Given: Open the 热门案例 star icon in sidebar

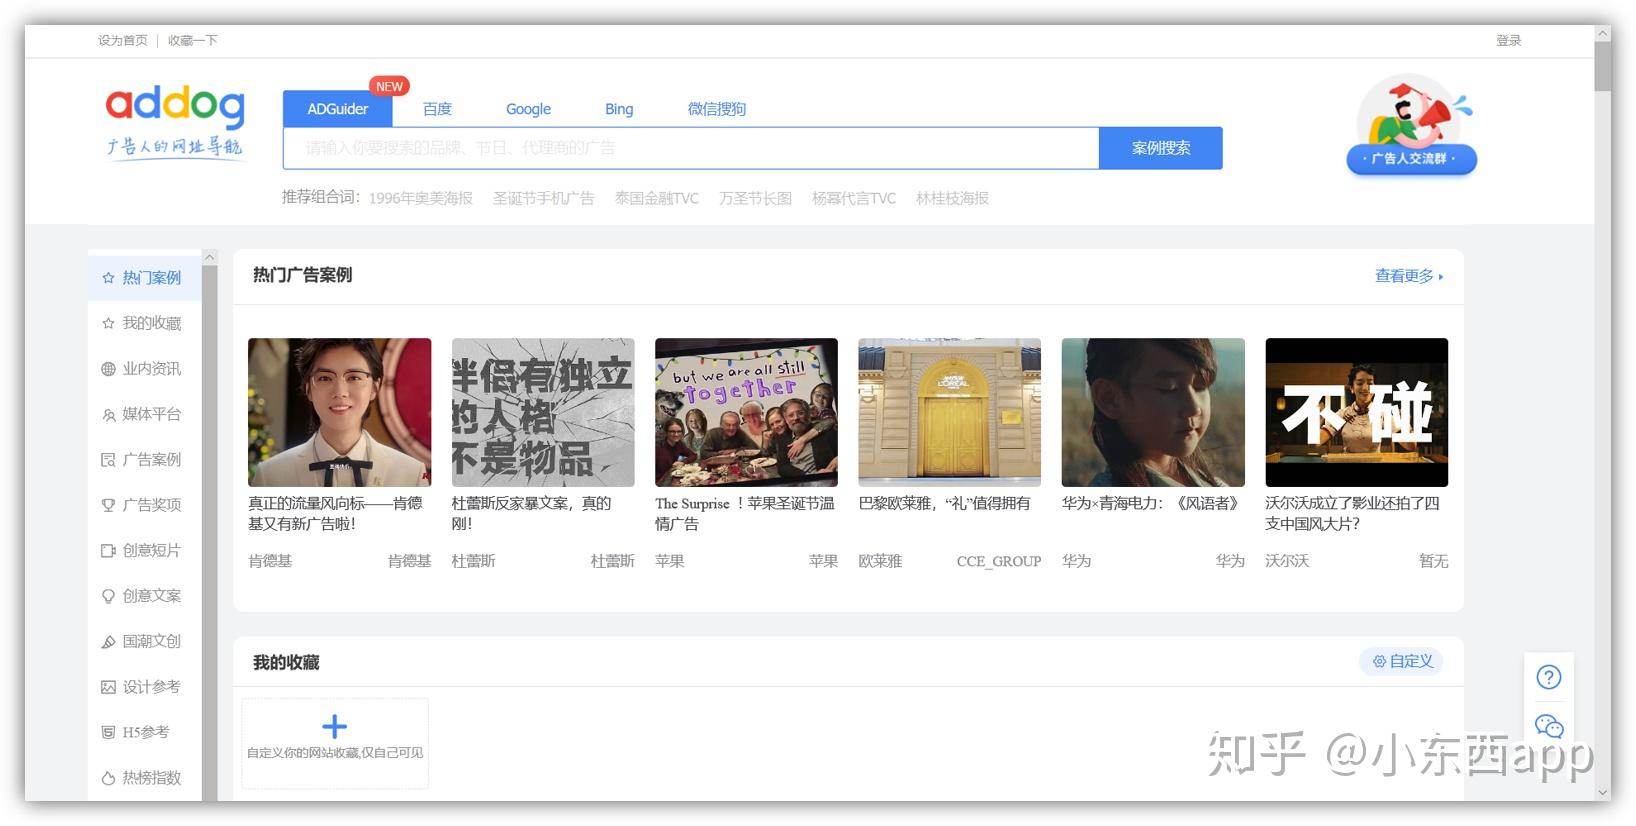Looking at the screenshot, I should (108, 278).
